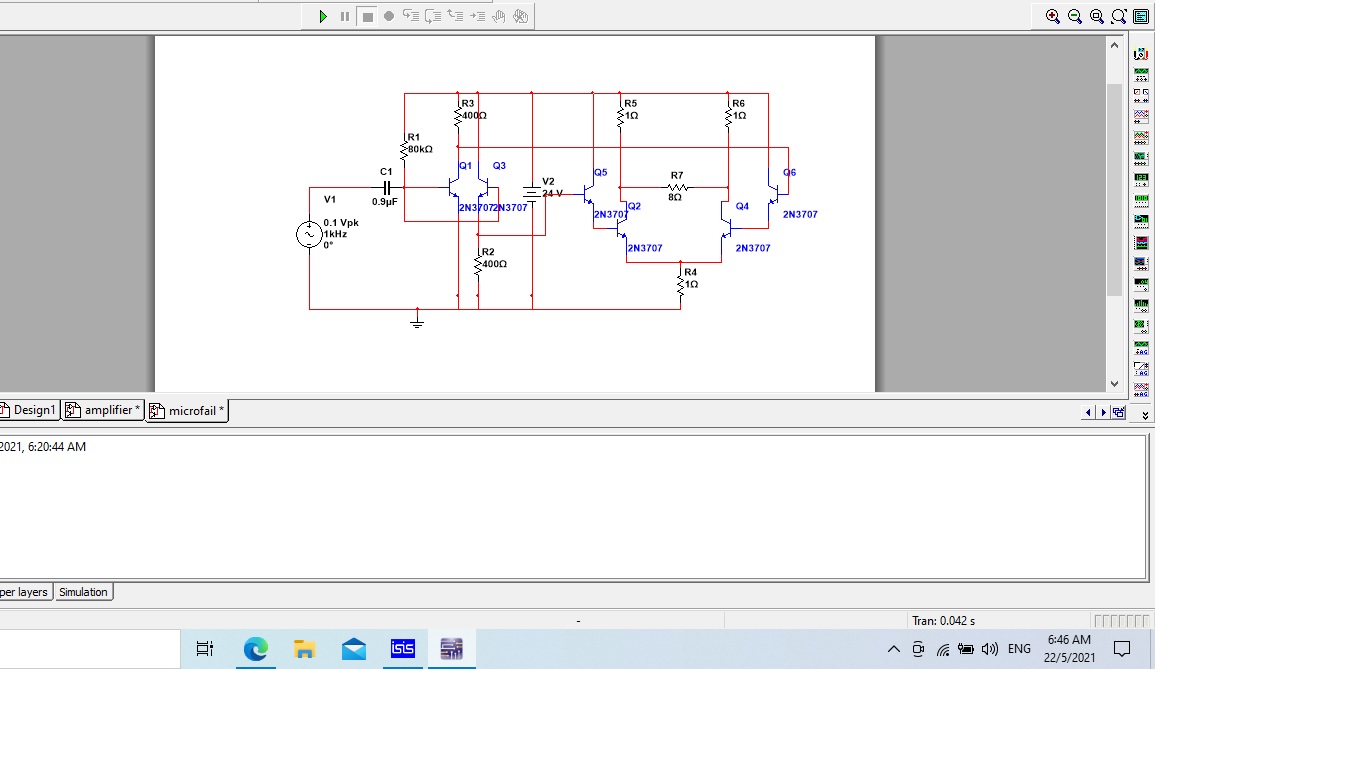
Task: Show hidden icons in the system tray
Action: [x=893, y=649]
